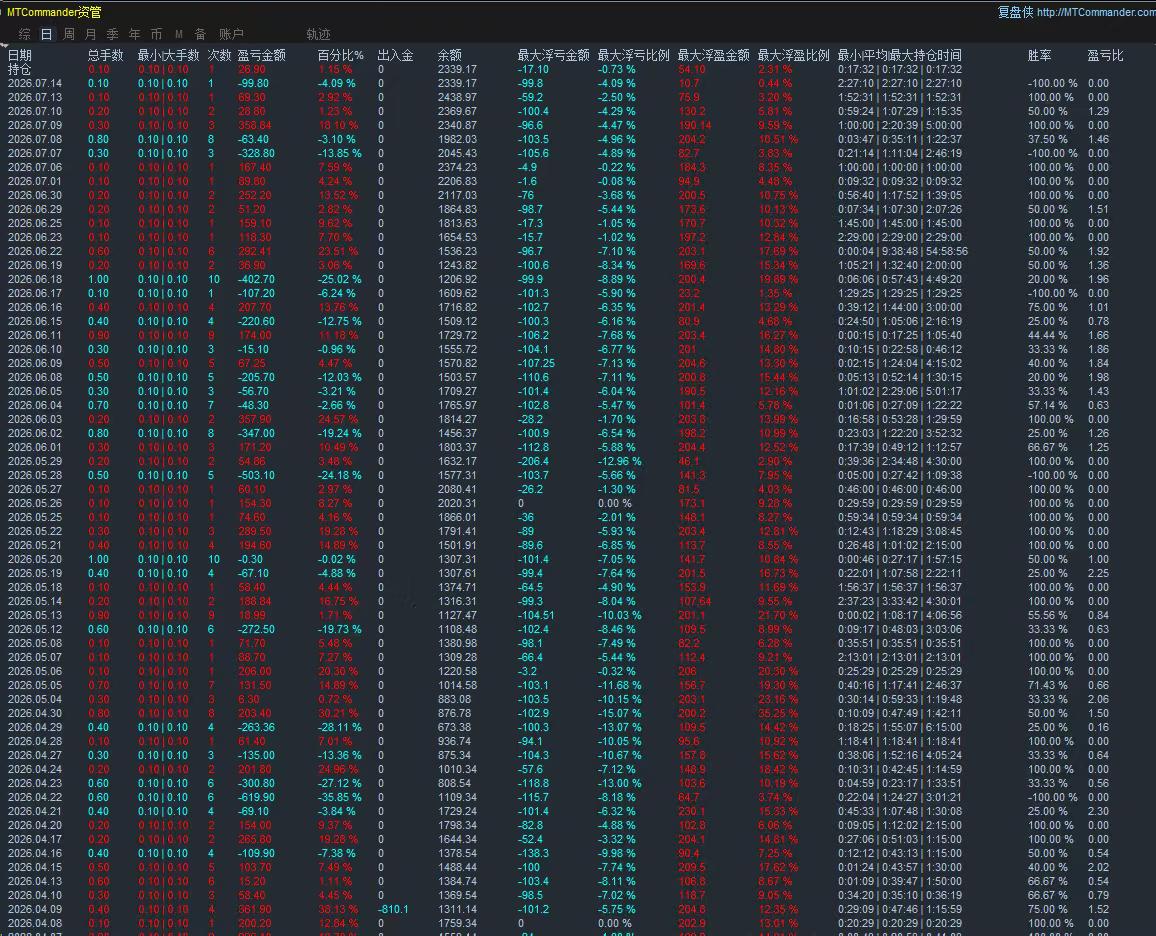This screenshot has height=936, width=1156.
Task: Open the 季 quarterly tab
Action: [x=113, y=34]
